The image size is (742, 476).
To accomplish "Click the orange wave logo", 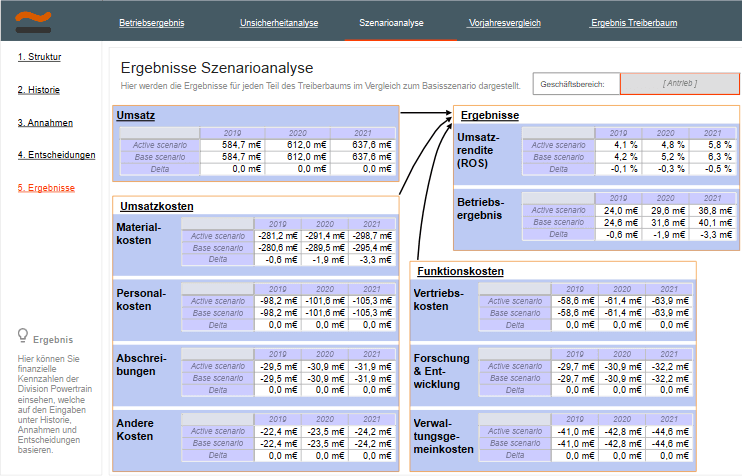I will 33,22.
